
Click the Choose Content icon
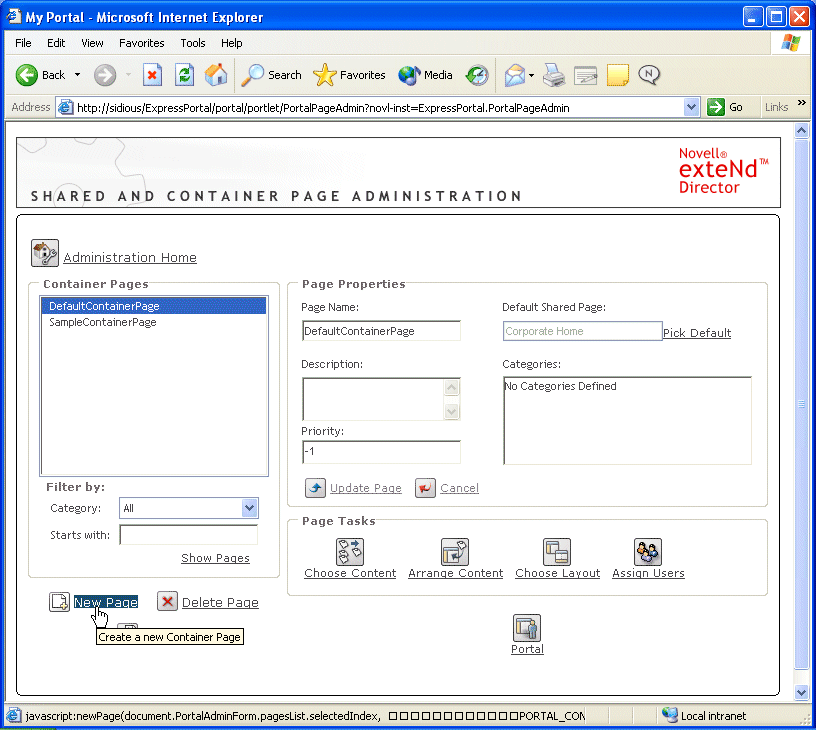click(x=350, y=552)
